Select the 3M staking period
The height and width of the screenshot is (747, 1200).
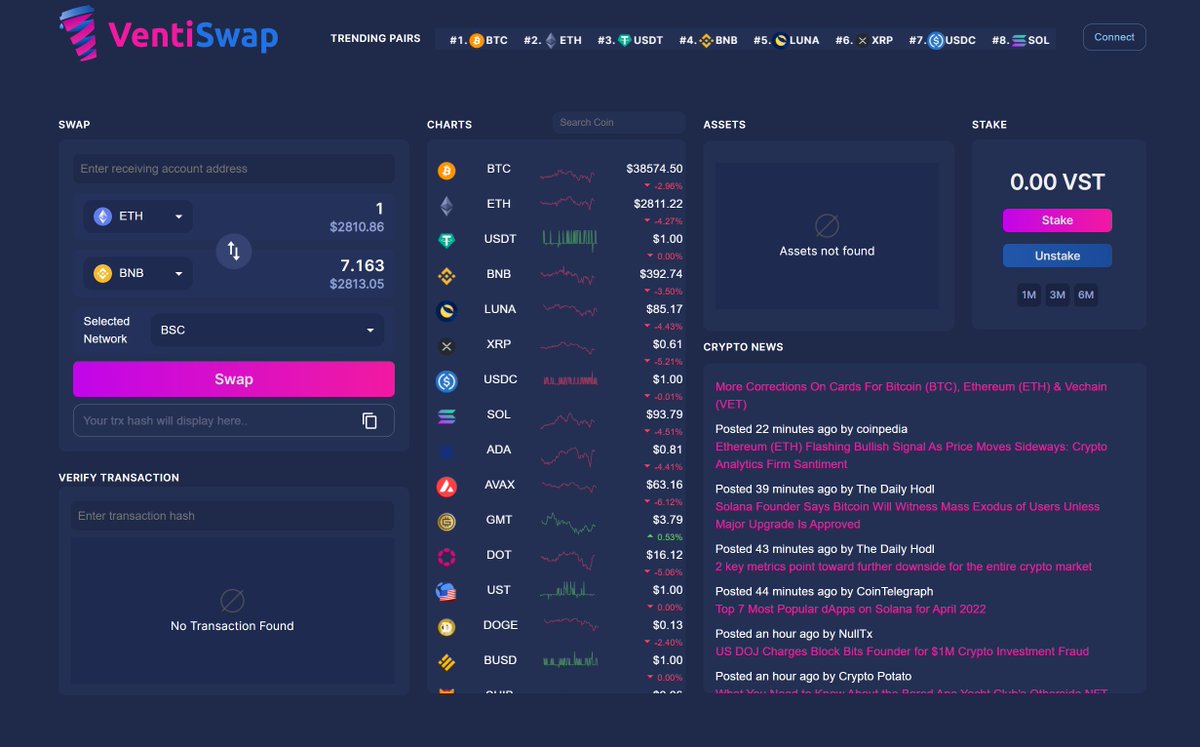(x=1057, y=295)
